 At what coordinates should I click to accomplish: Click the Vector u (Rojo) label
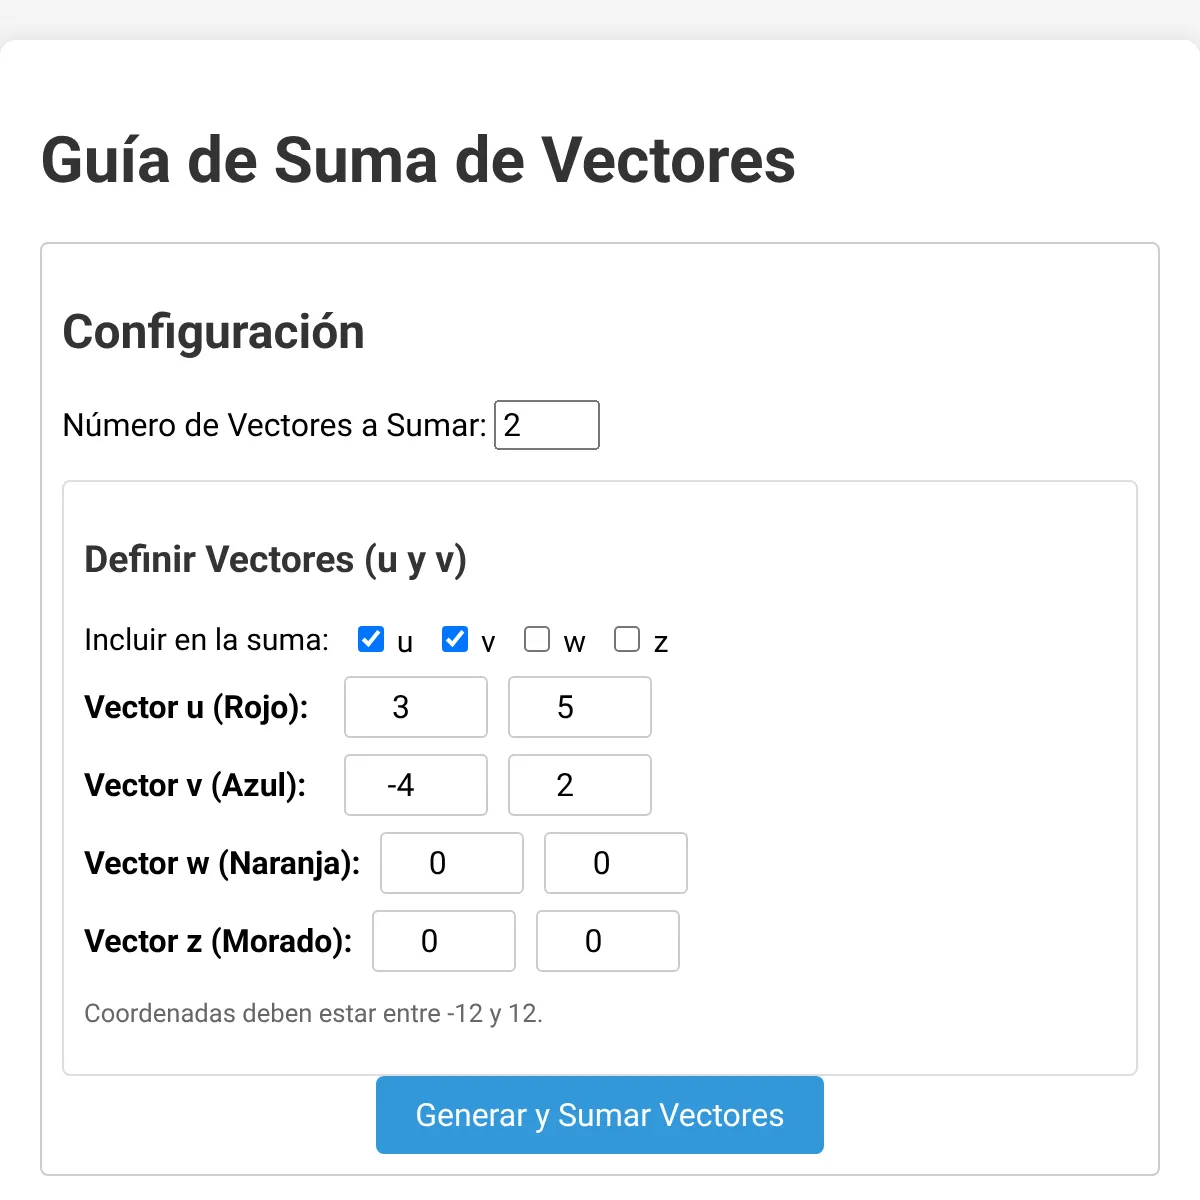[197, 708]
